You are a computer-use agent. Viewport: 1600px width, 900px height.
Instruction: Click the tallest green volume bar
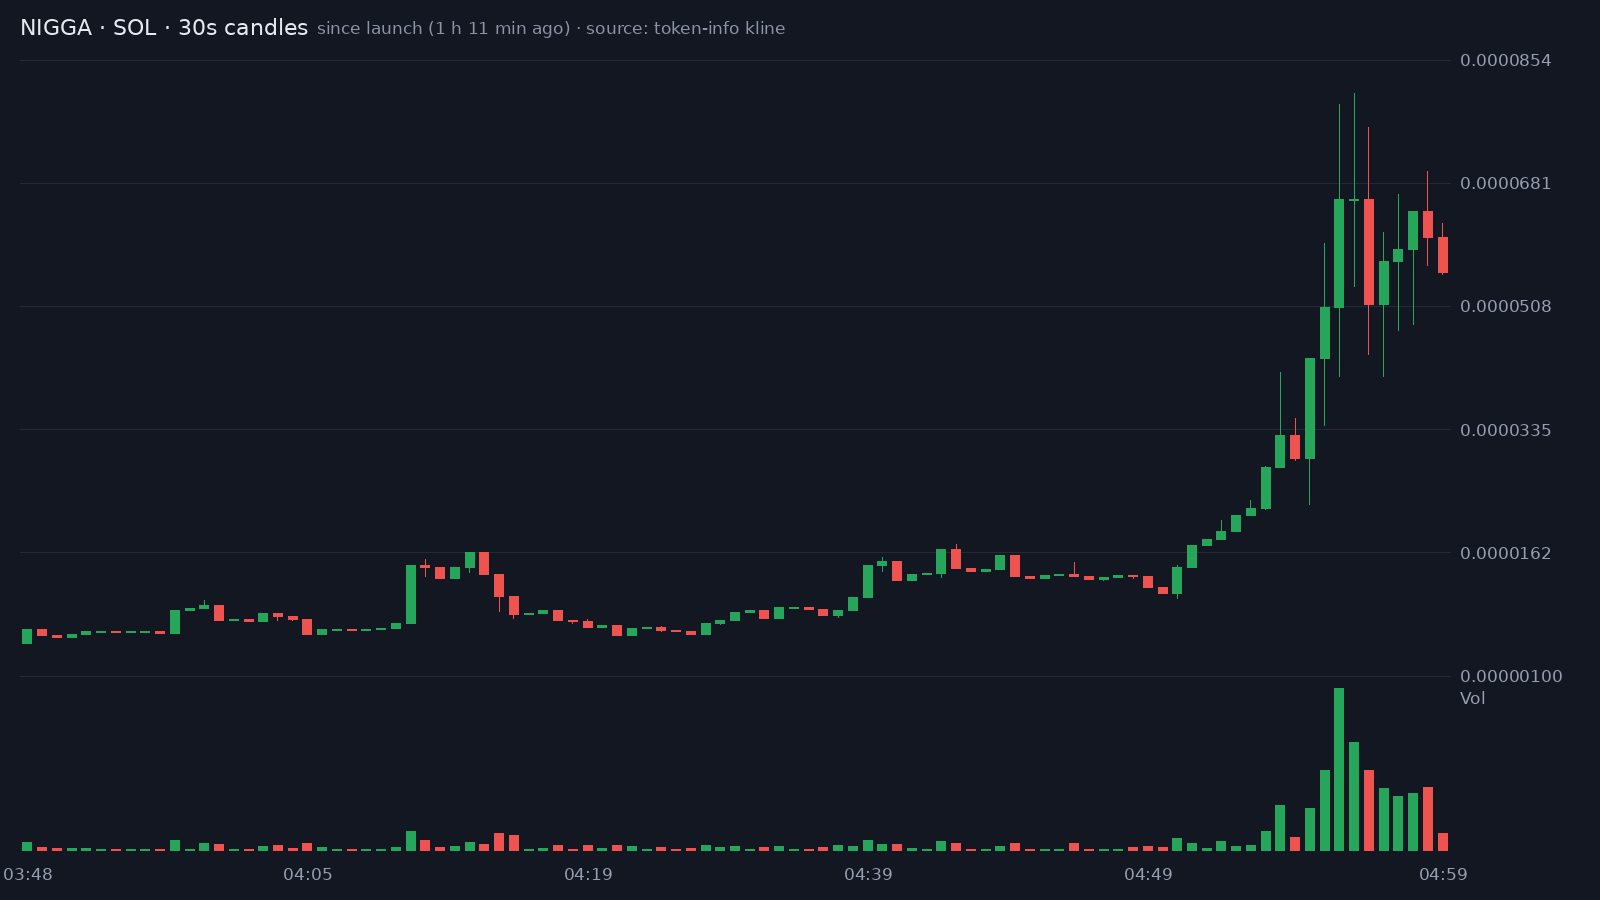coord(1339,769)
